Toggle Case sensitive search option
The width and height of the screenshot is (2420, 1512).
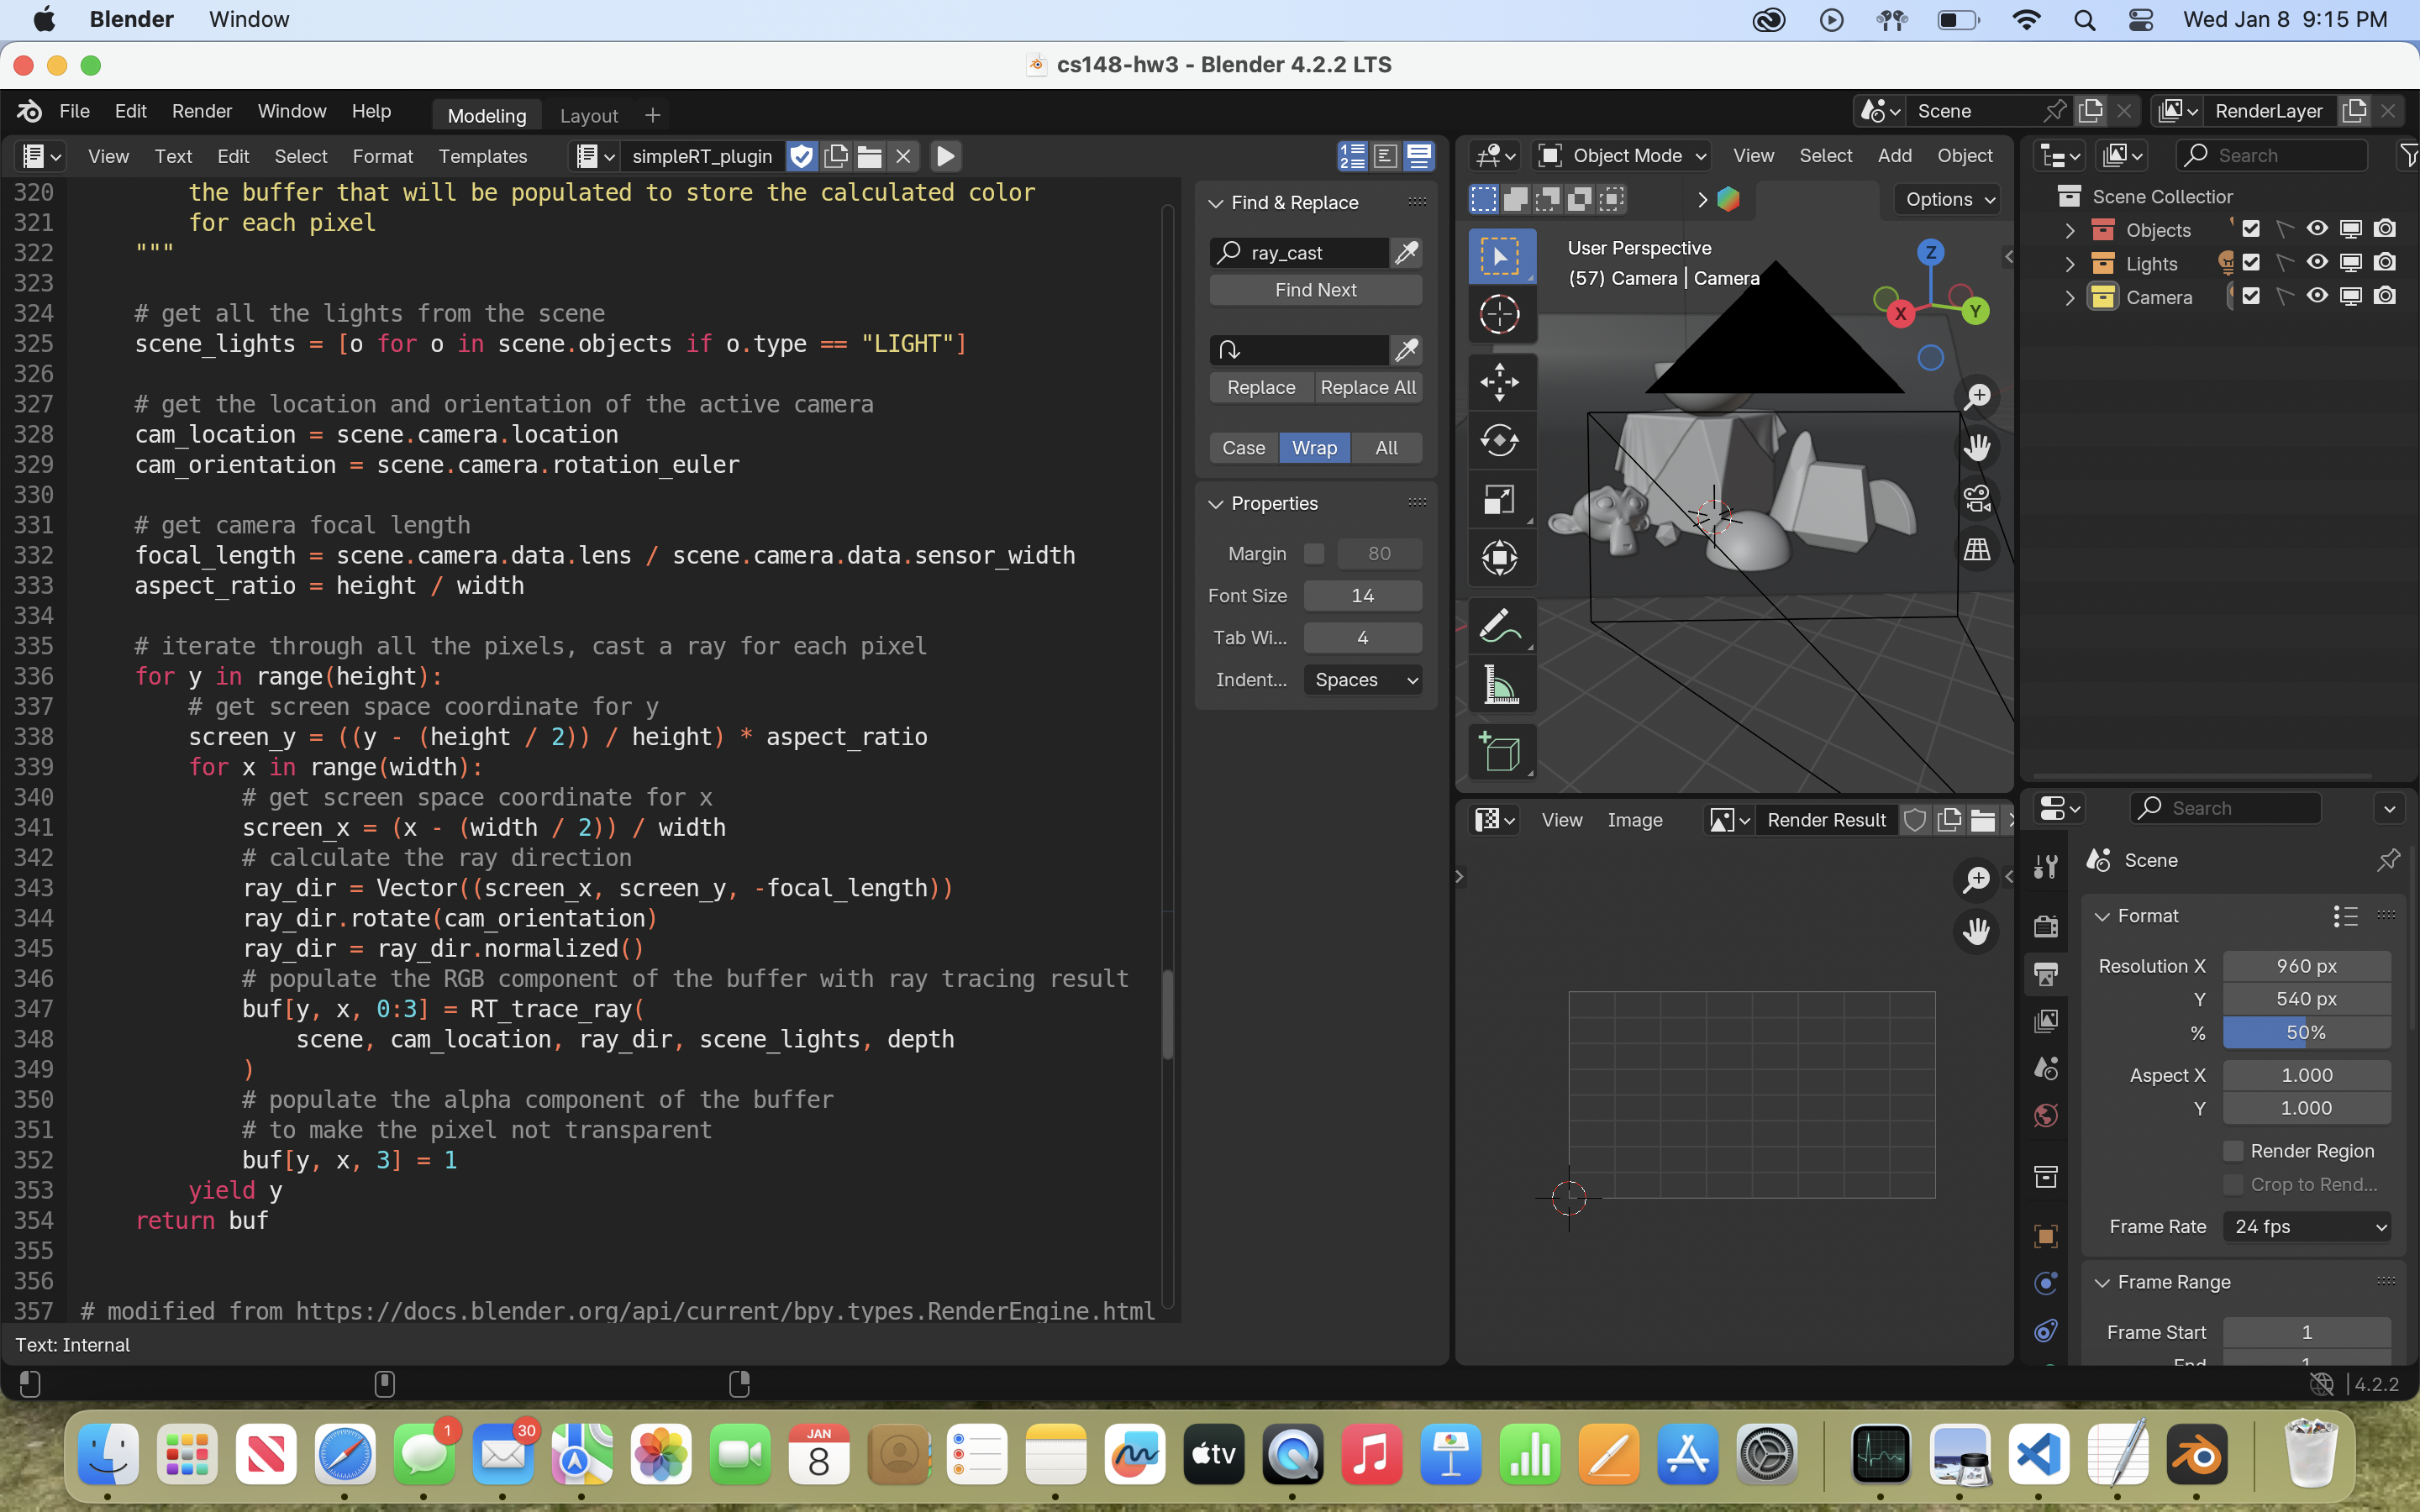coord(1244,448)
